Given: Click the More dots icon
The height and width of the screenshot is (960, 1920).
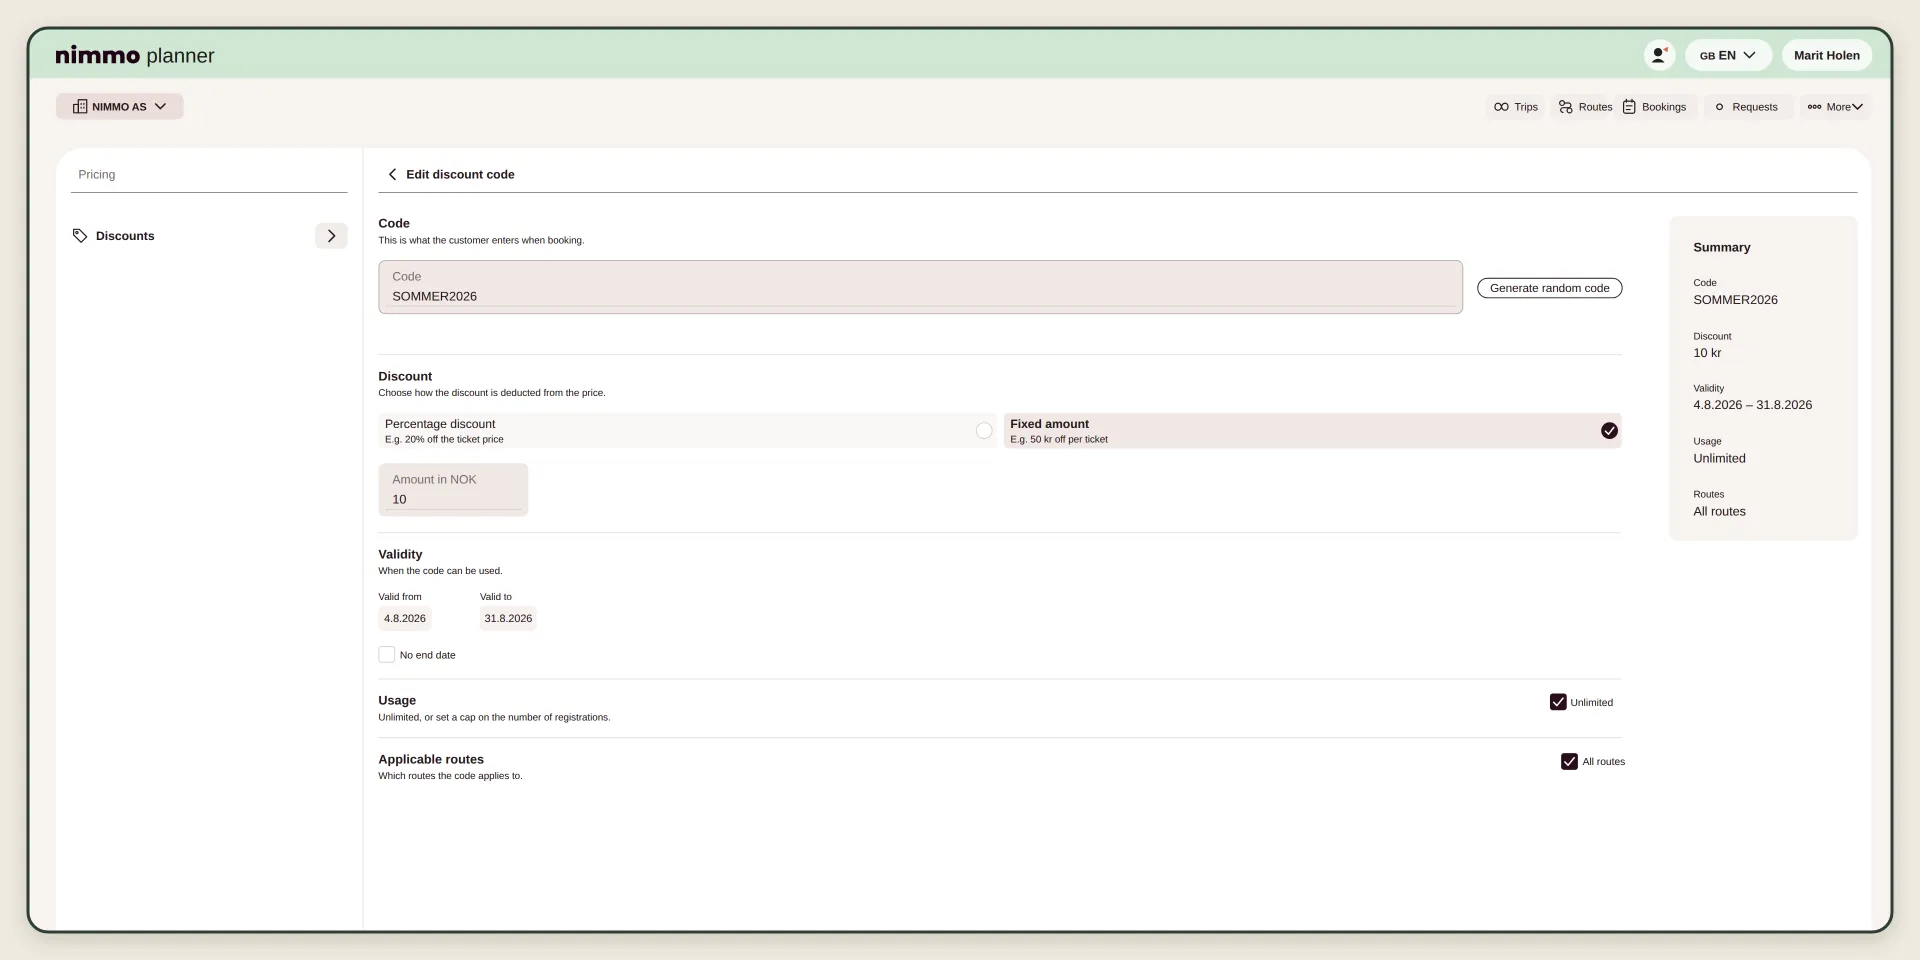Looking at the screenshot, I should tap(1814, 107).
